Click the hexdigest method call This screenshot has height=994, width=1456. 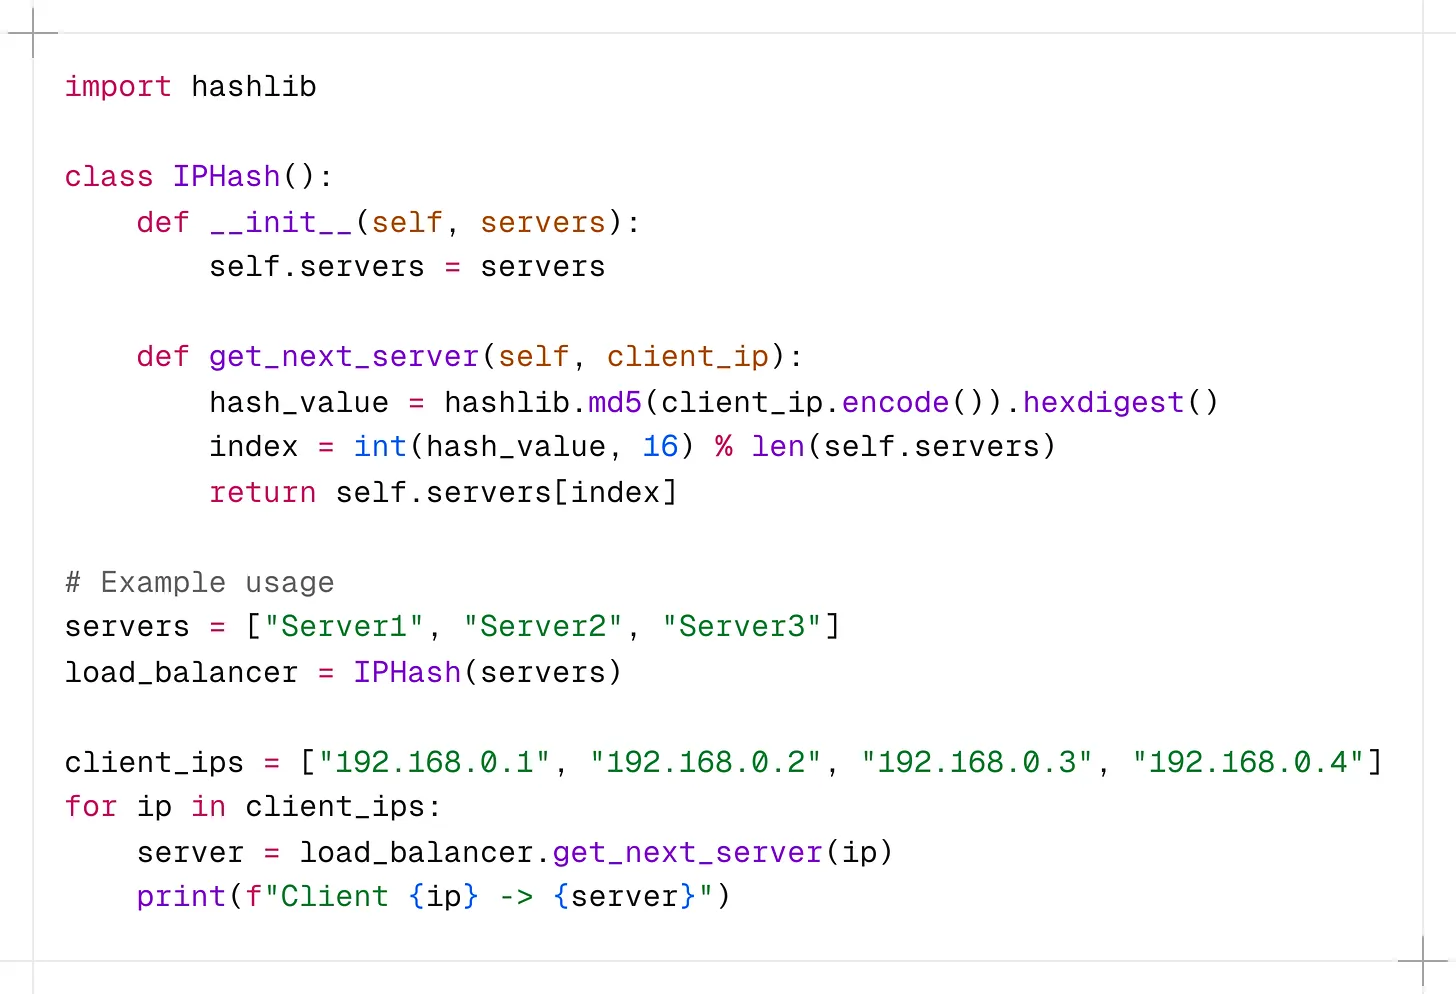point(1104,402)
